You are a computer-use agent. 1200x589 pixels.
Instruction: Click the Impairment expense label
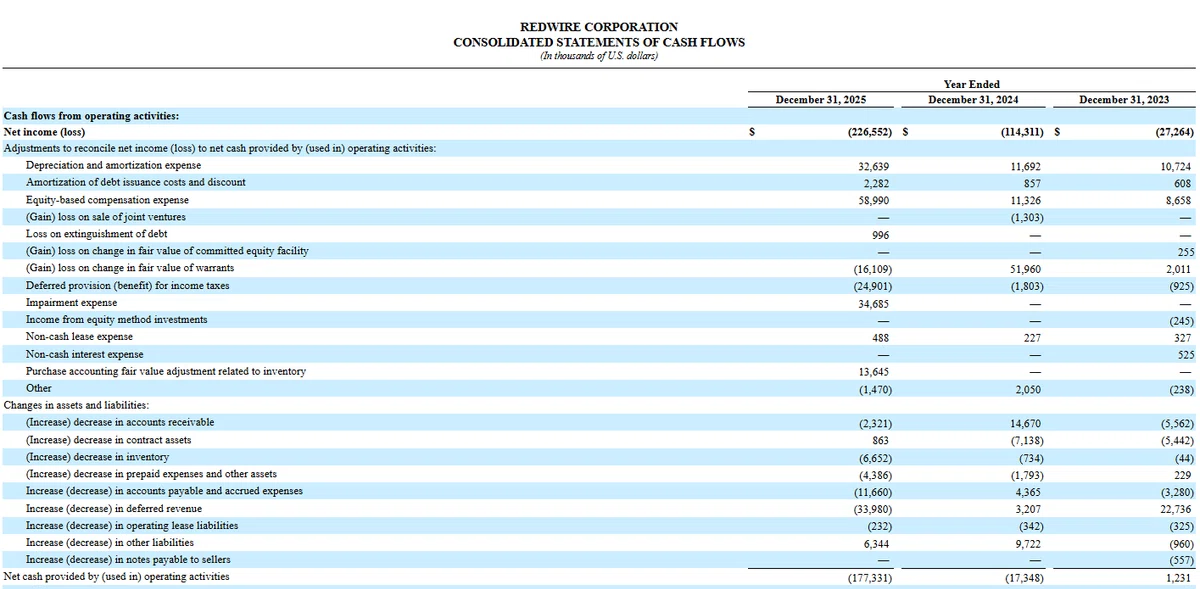(71, 302)
